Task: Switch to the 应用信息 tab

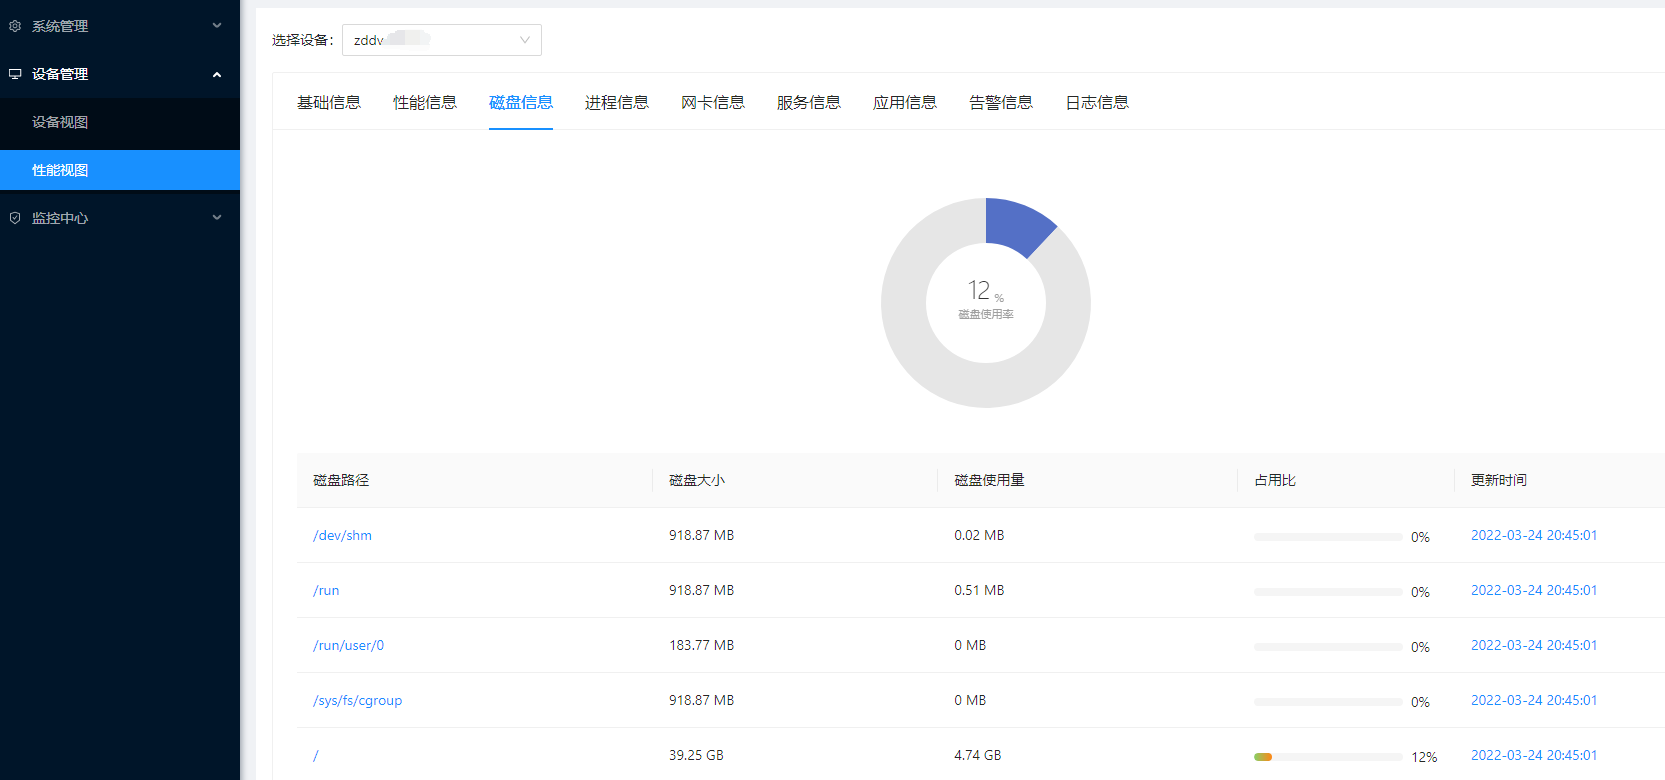Action: 905,102
